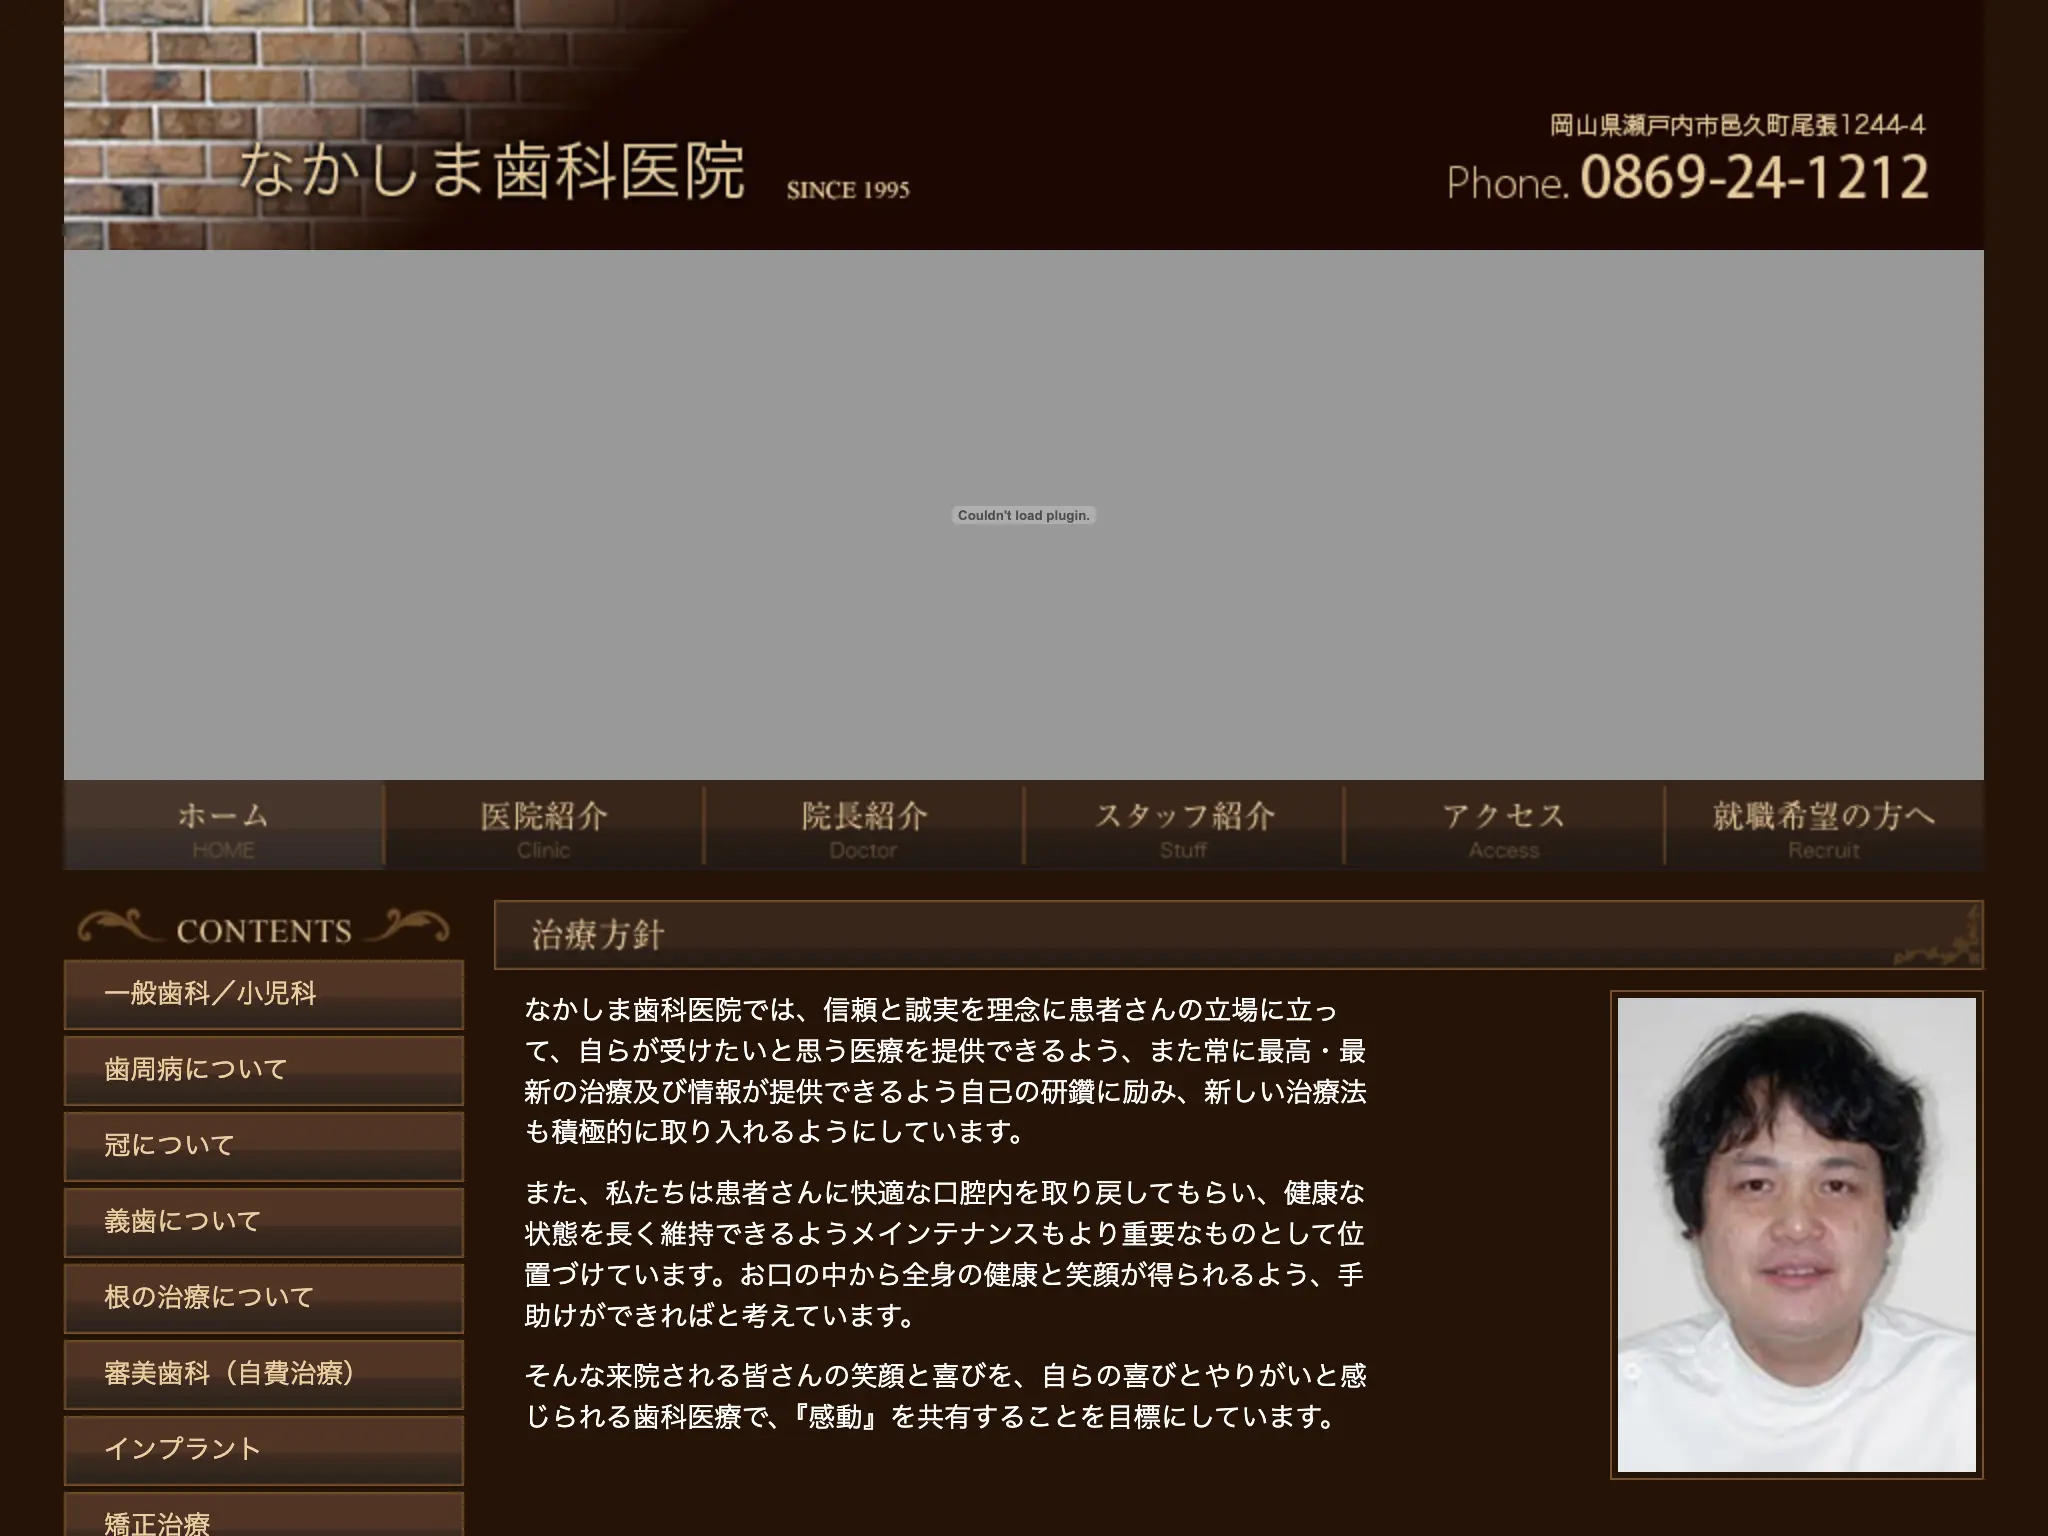Image resolution: width=2048 pixels, height=1536 pixels.
Task: Click the doctor's portrait photo
Action: (1796, 1234)
